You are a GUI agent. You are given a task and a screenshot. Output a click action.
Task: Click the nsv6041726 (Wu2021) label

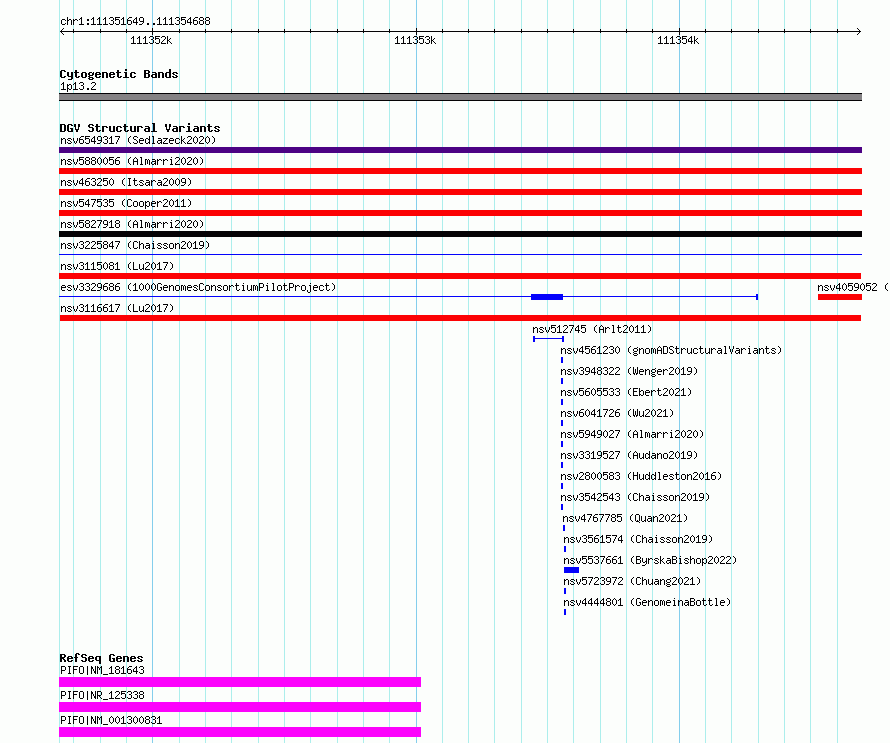click(617, 413)
